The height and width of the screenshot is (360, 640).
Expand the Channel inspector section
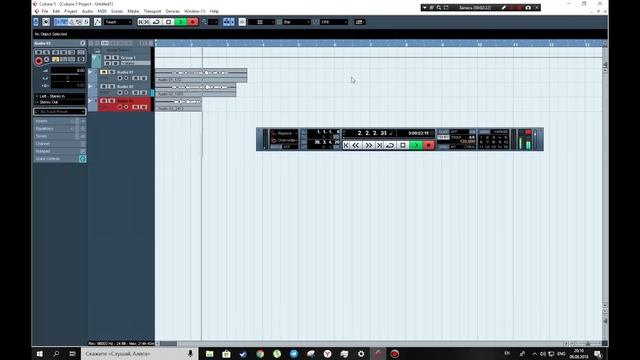tap(60, 144)
